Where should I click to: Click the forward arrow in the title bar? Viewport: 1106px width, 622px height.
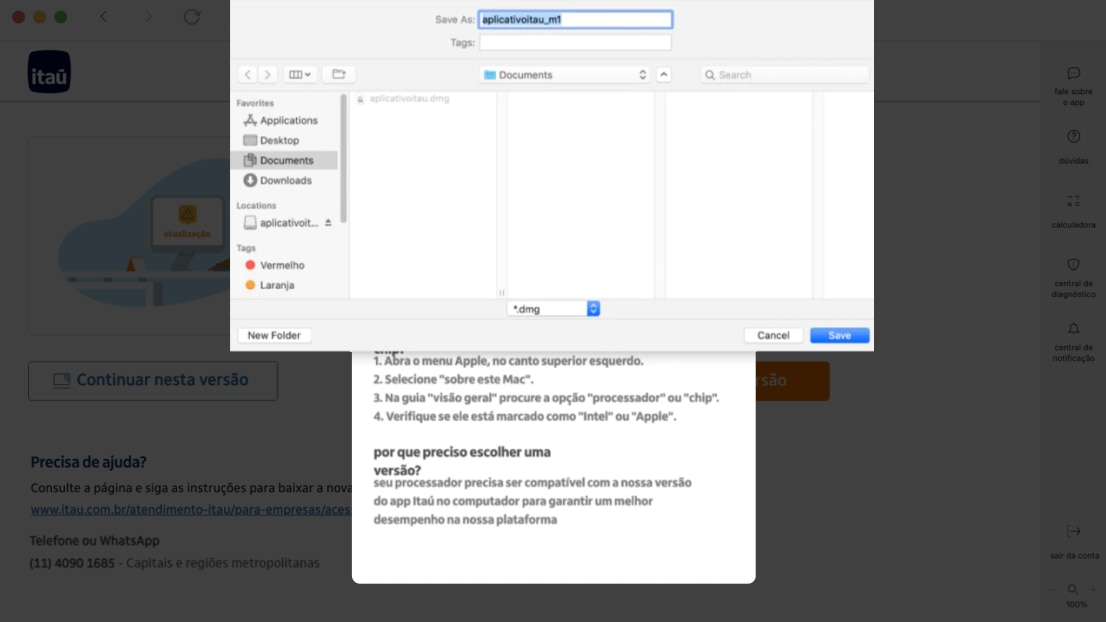tap(148, 16)
